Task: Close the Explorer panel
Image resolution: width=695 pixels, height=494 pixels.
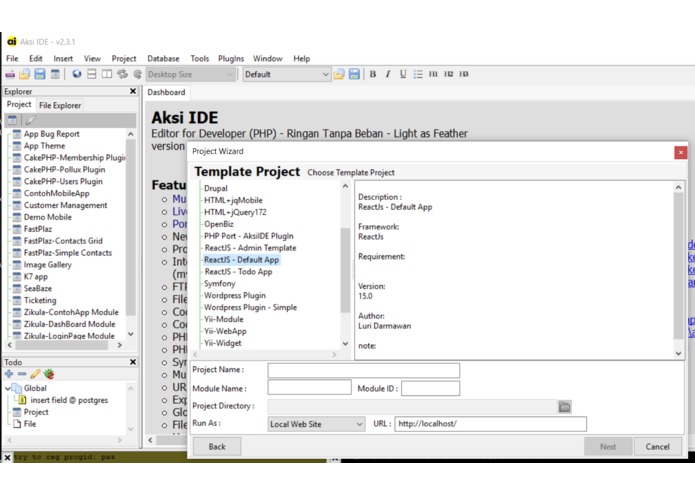Action: 133,91
